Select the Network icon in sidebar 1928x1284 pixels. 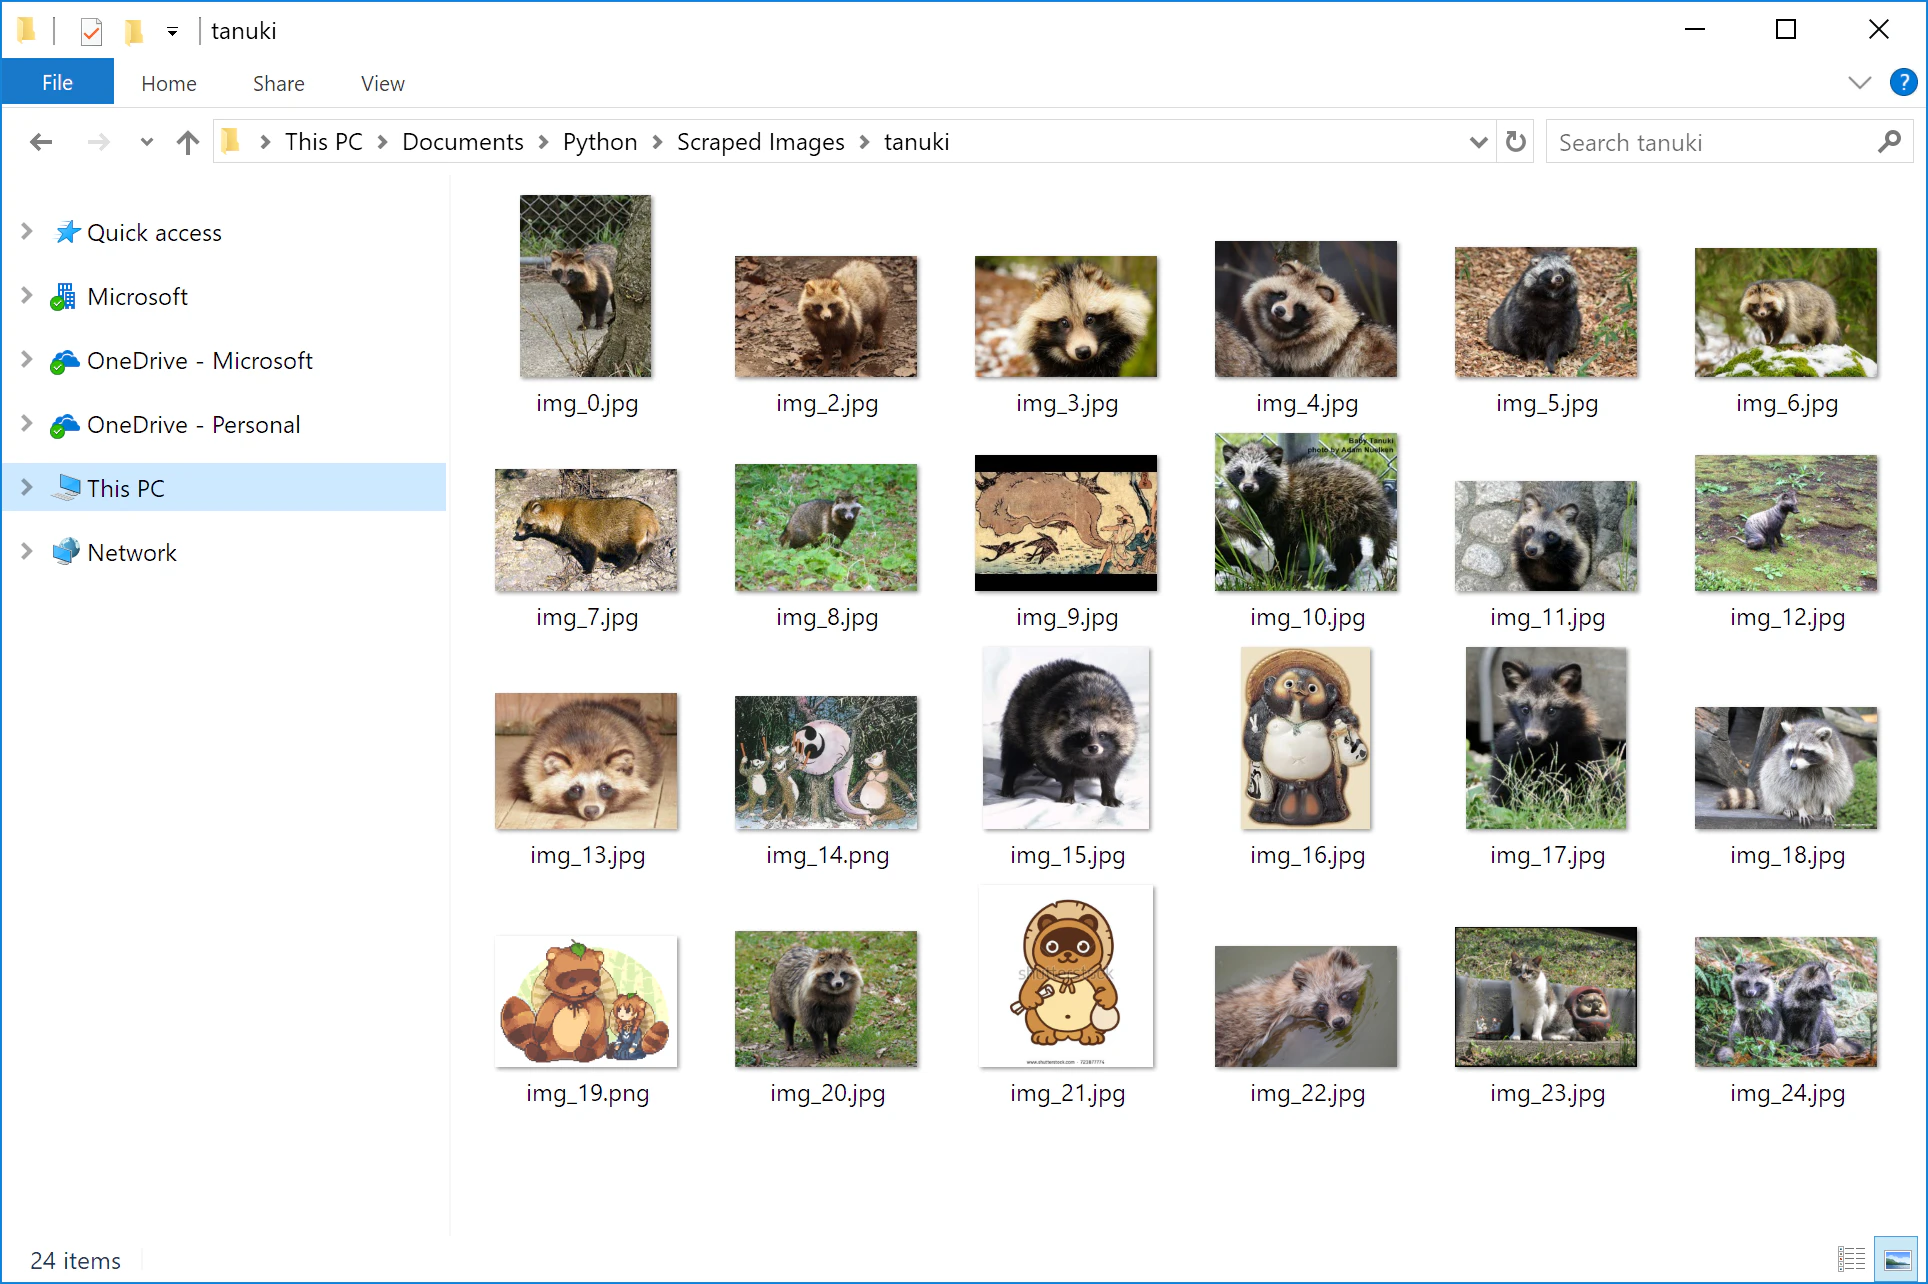point(66,552)
